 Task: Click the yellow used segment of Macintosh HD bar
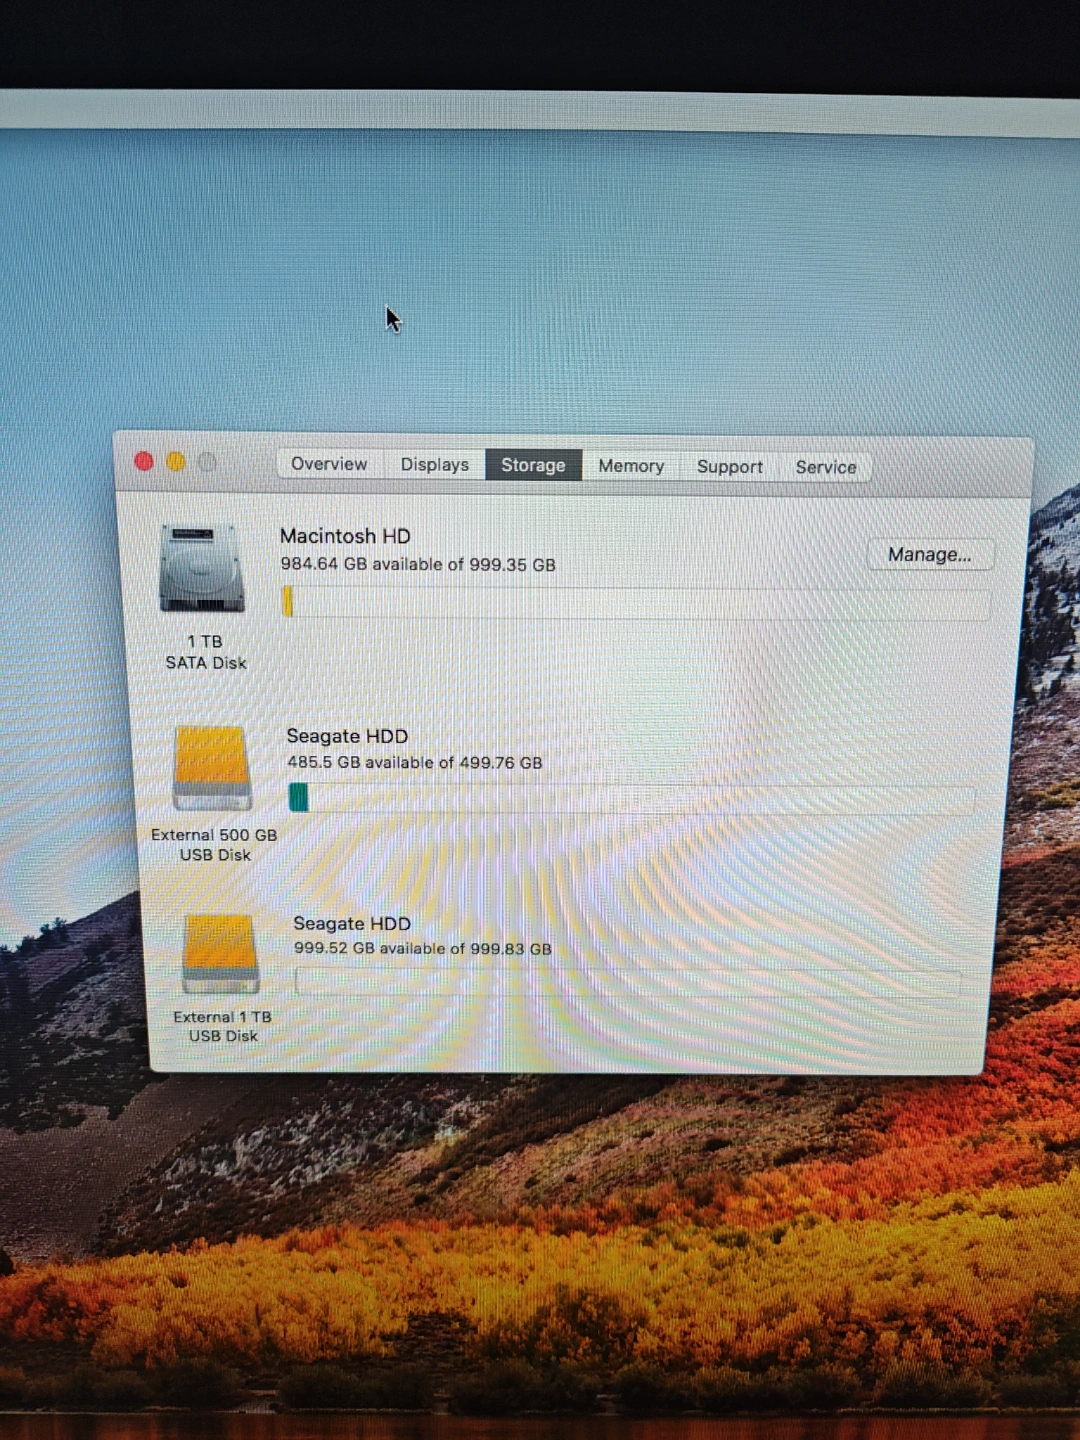288,602
